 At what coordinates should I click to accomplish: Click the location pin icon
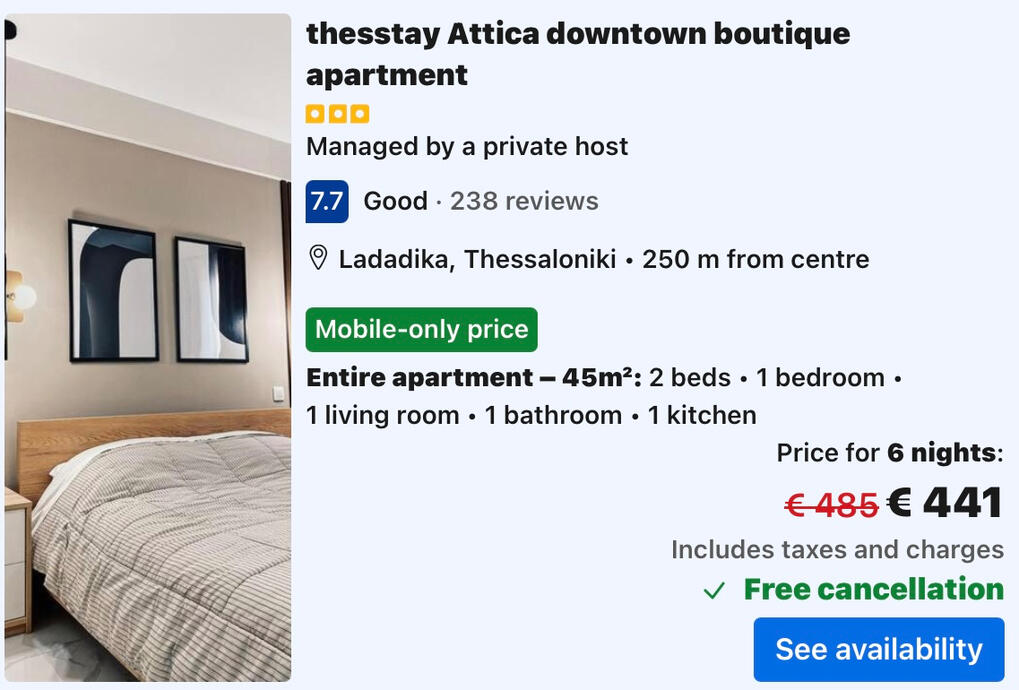point(318,259)
